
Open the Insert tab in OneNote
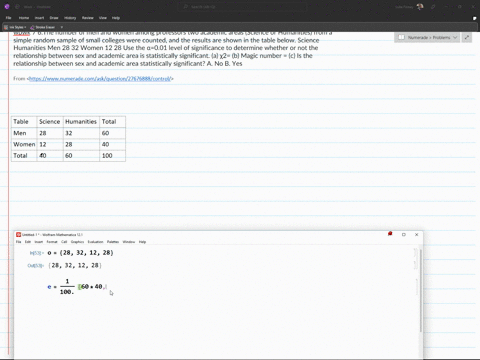point(39,18)
